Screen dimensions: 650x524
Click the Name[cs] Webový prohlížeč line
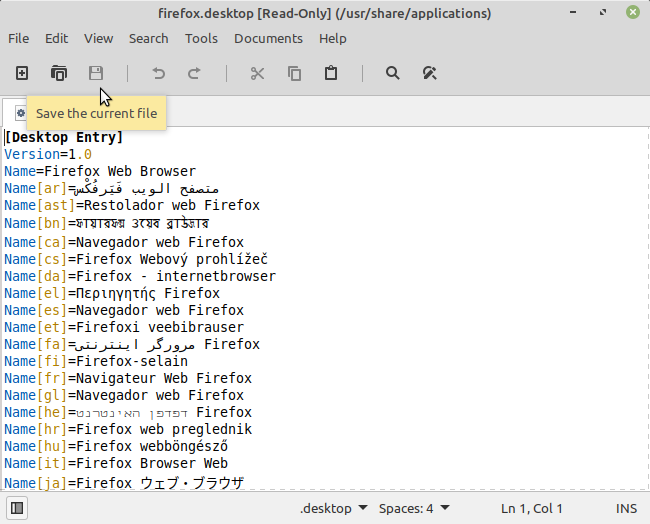[136, 259]
